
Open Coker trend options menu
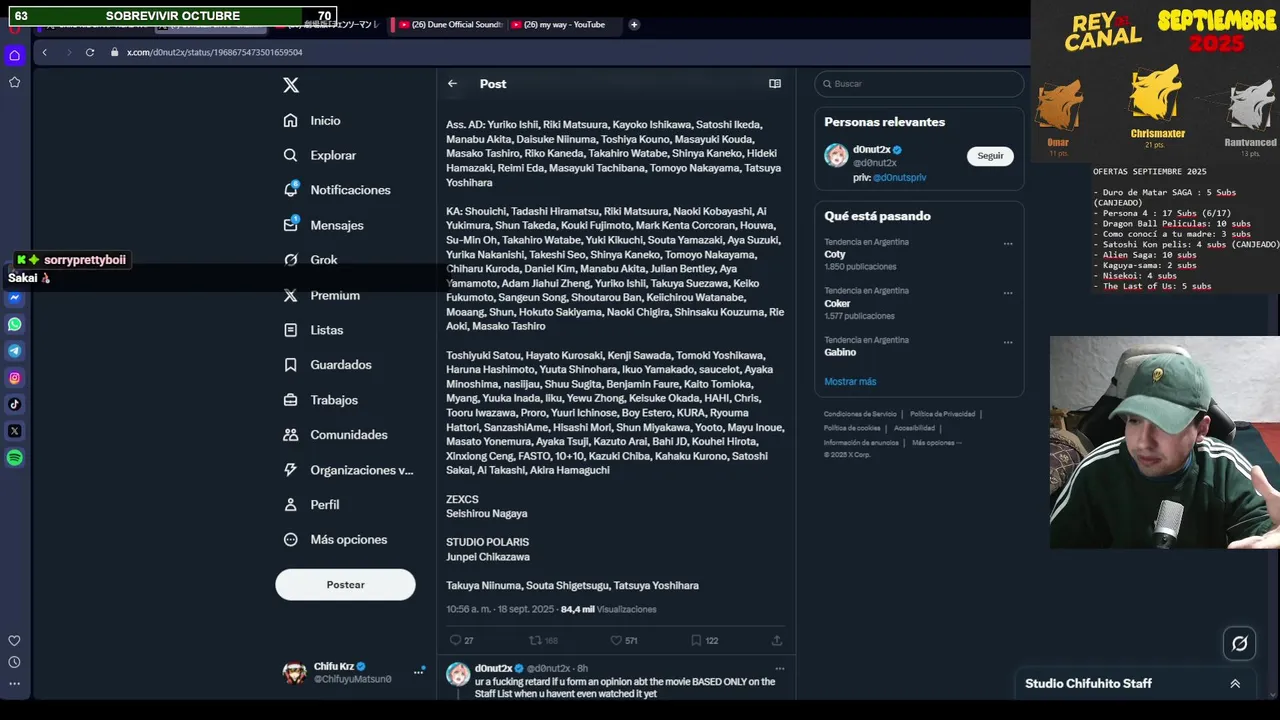pyautogui.click(x=1008, y=293)
